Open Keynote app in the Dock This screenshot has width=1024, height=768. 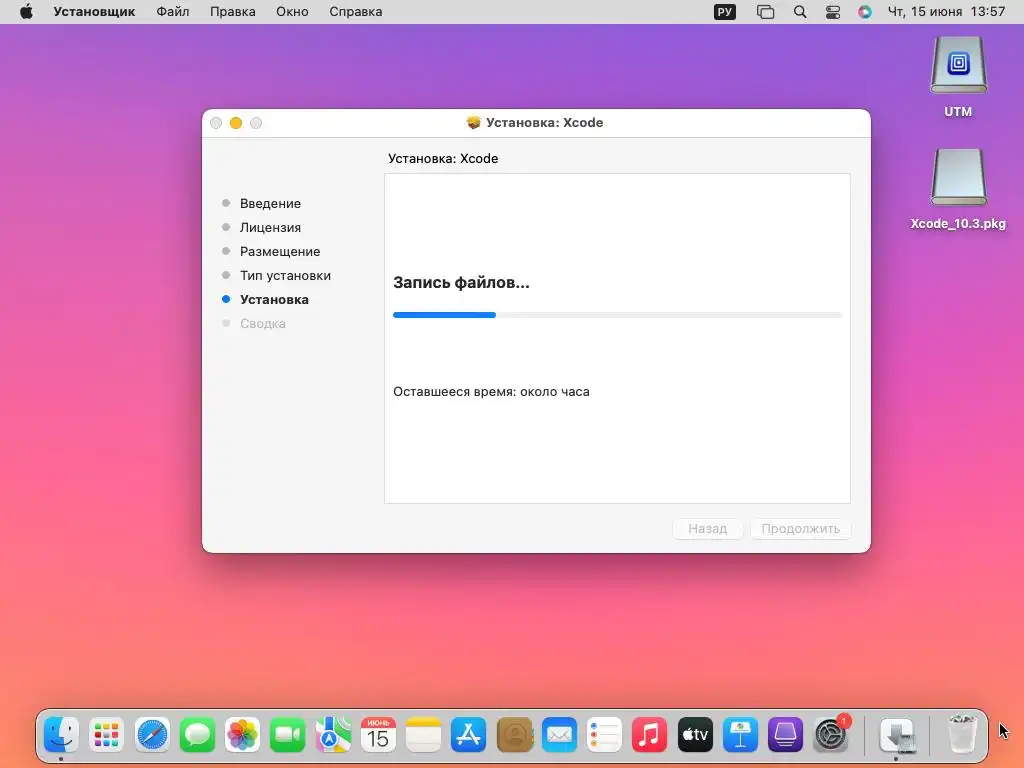click(x=740, y=735)
